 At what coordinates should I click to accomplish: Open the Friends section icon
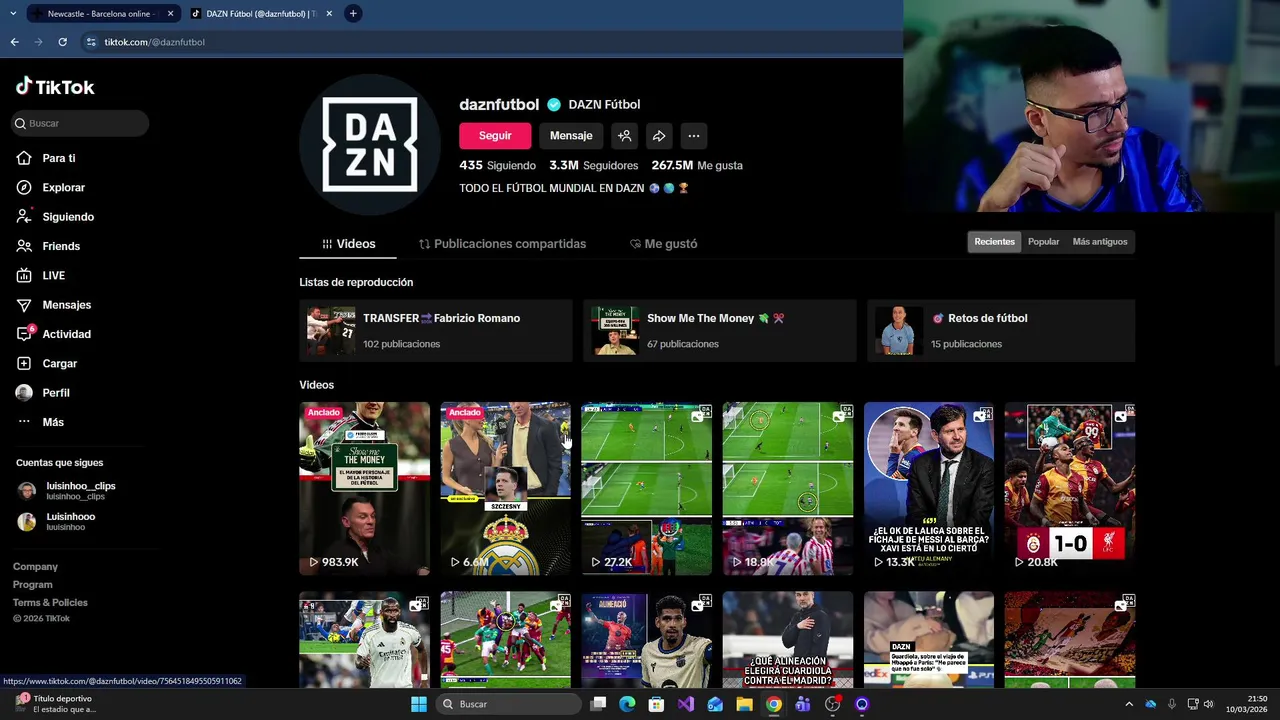(24, 246)
